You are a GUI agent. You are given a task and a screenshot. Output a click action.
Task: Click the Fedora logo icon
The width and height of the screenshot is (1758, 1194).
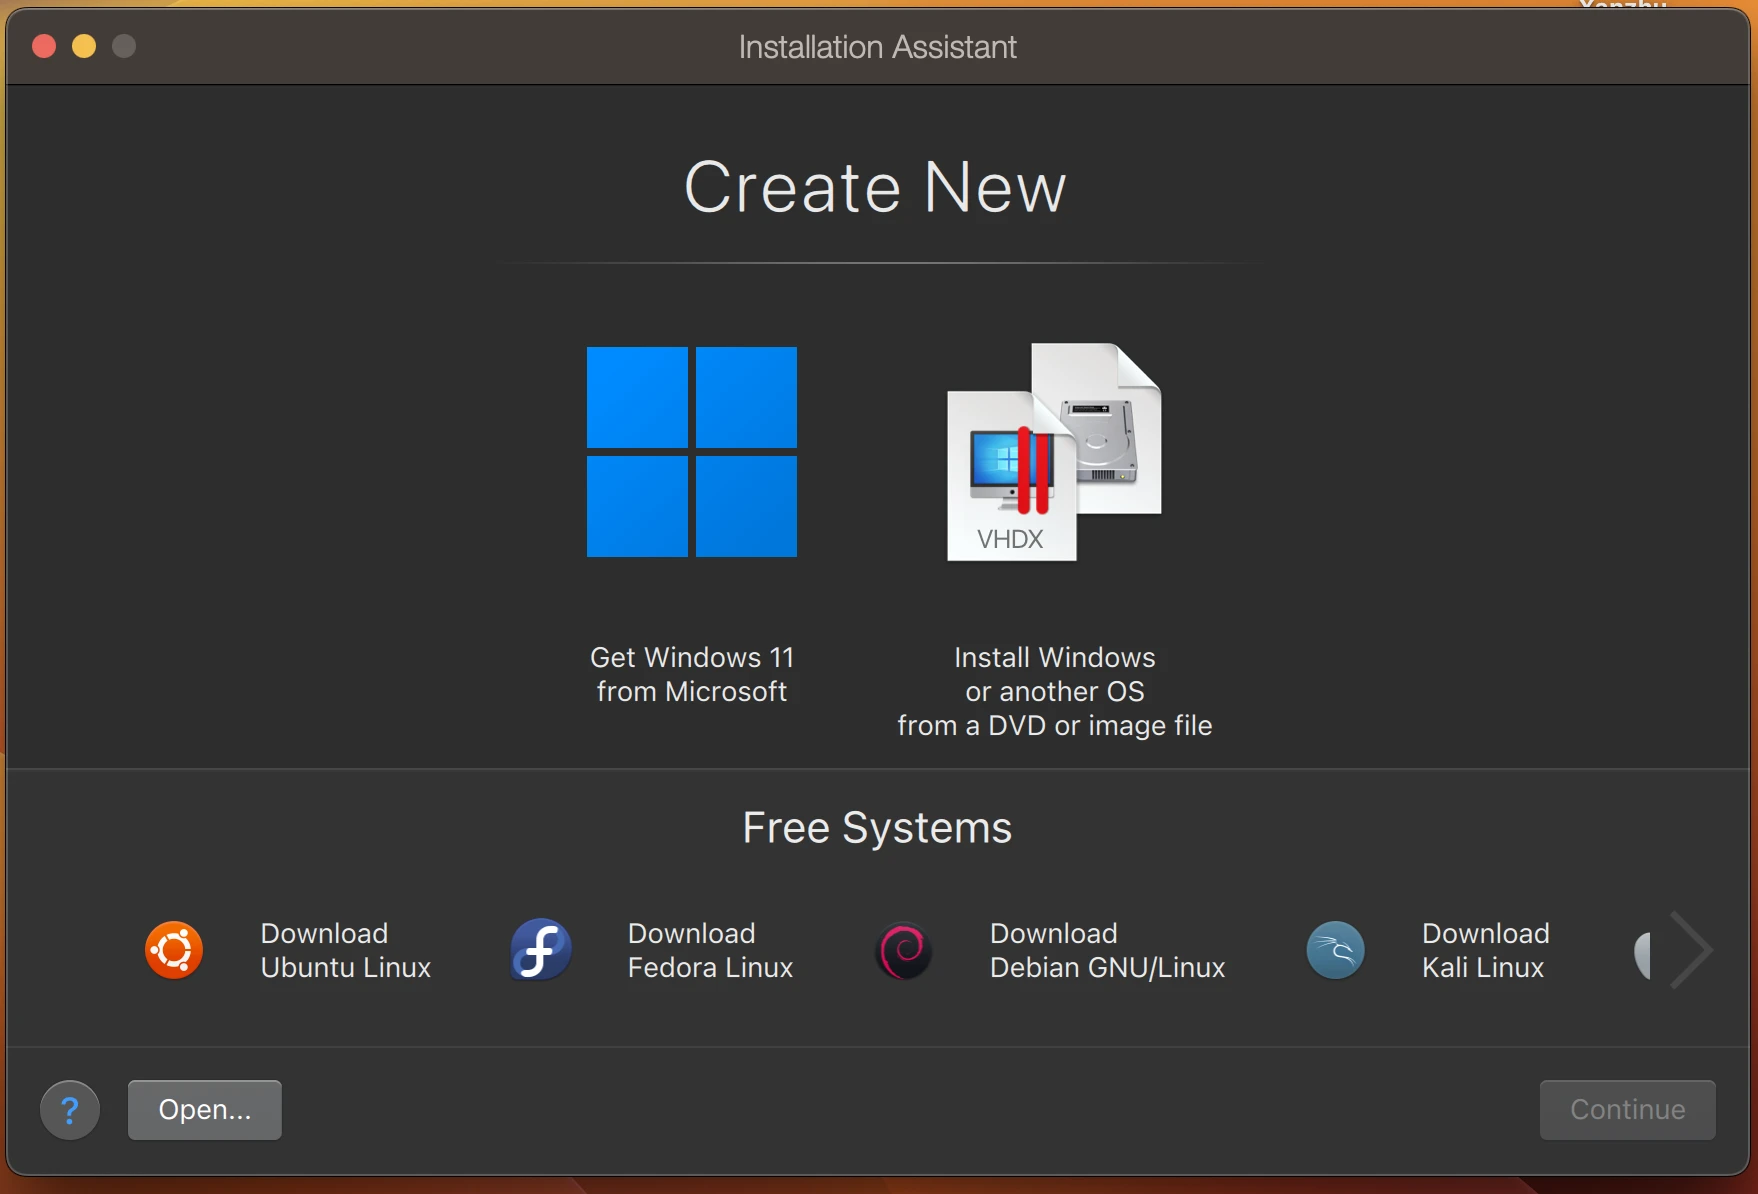pyautogui.click(x=538, y=950)
